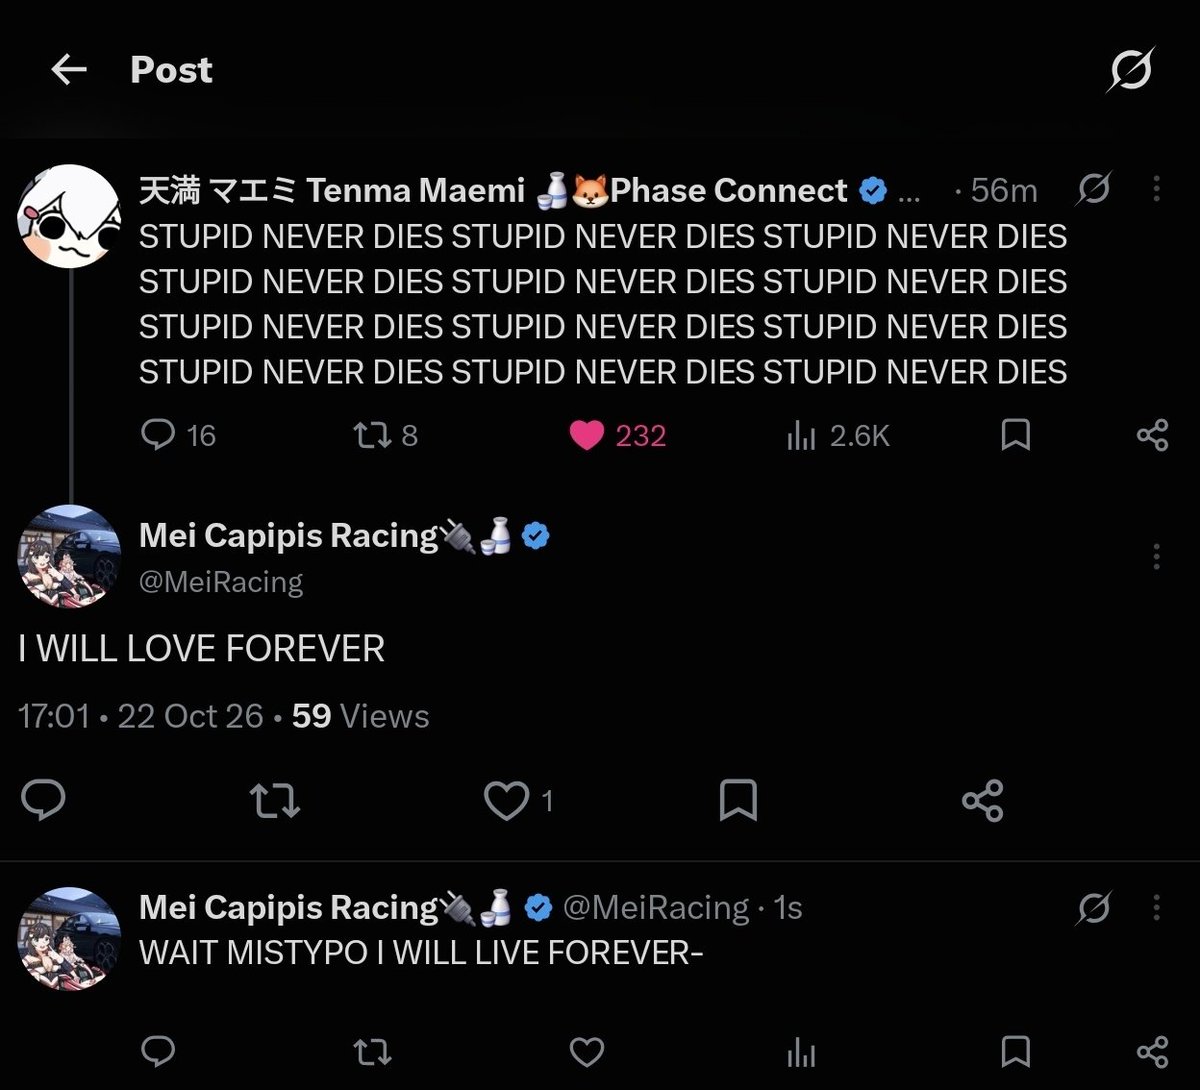The height and width of the screenshot is (1090, 1200).
Task: Open more options menu on Tenma Maemi's post
Action: click(x=1157, y=188)
